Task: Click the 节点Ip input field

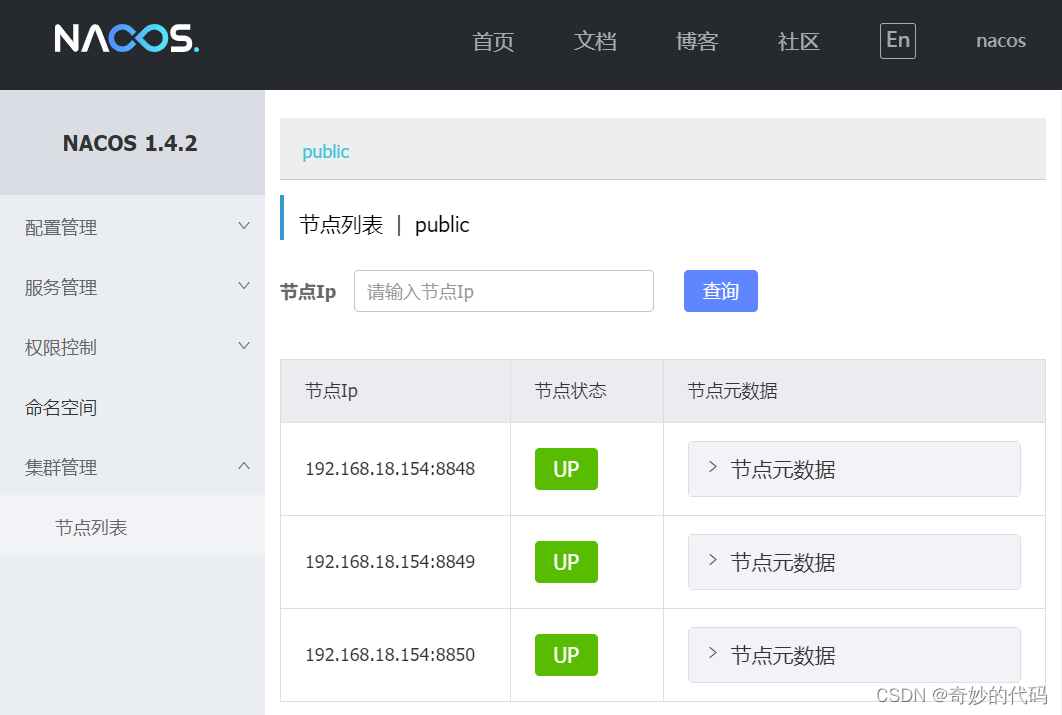Action: point(503,290)
